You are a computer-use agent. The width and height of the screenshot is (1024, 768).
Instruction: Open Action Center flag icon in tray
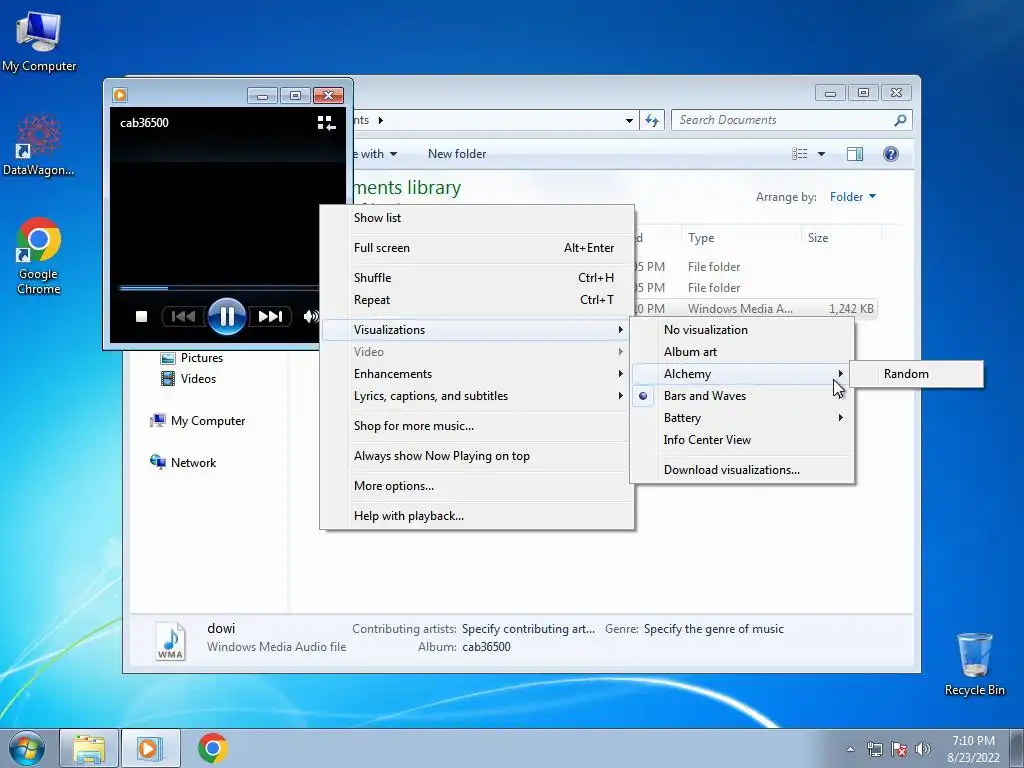(899, 749)
